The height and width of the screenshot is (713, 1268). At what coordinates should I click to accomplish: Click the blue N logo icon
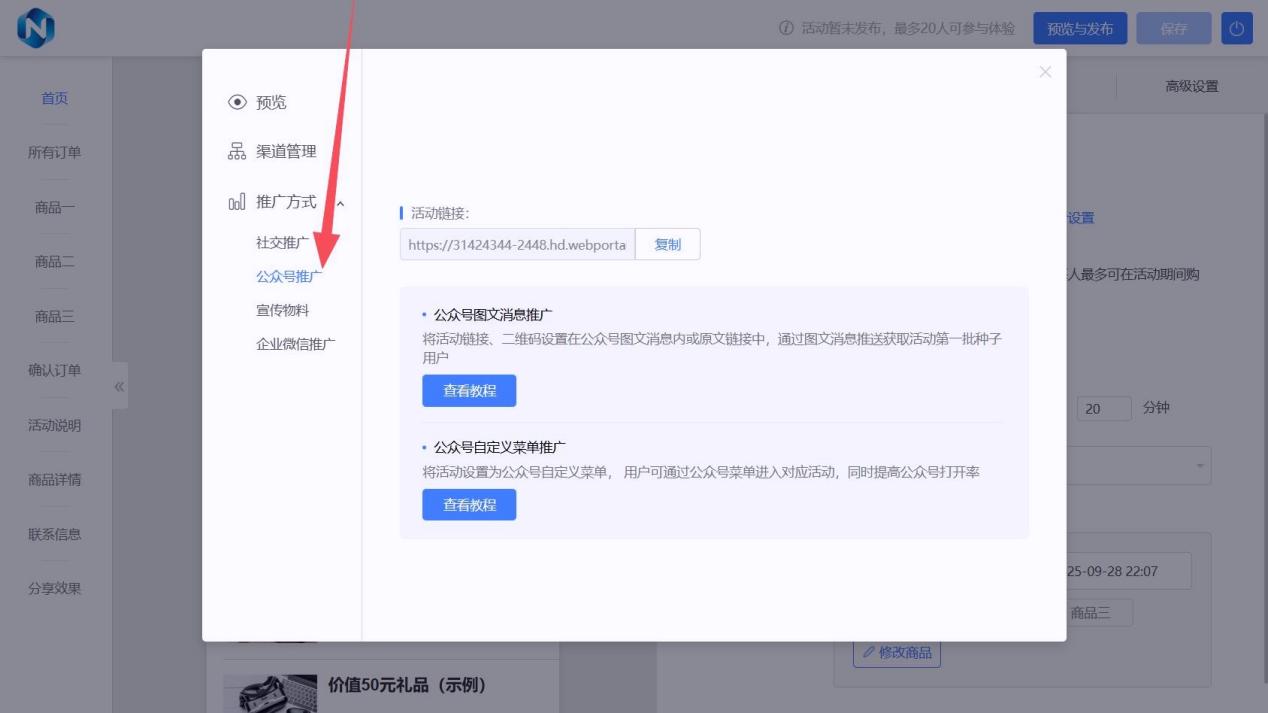point(36,28)
